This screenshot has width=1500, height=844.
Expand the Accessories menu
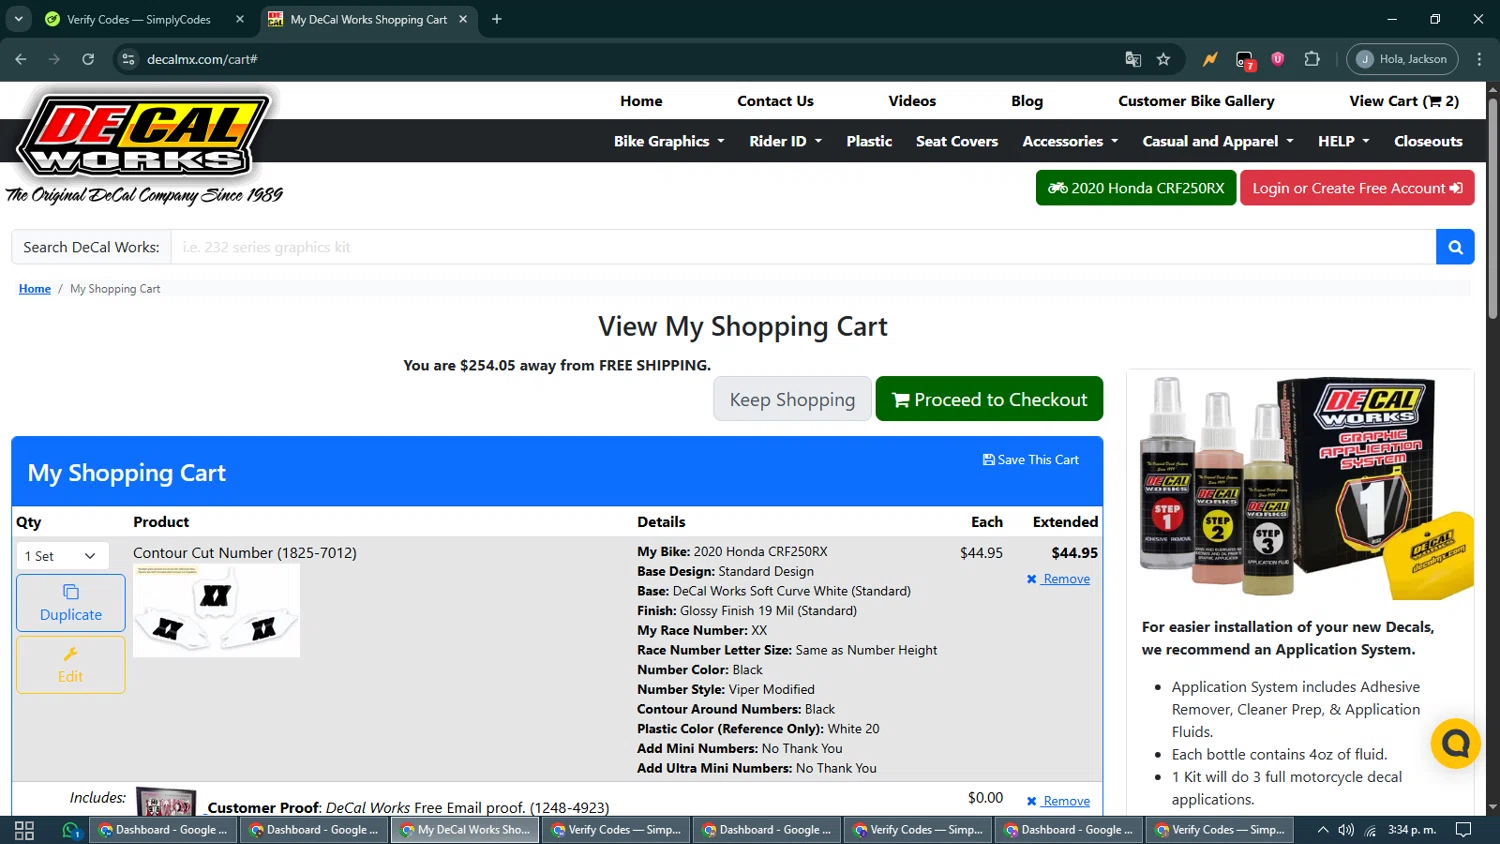click(1070, 141)
